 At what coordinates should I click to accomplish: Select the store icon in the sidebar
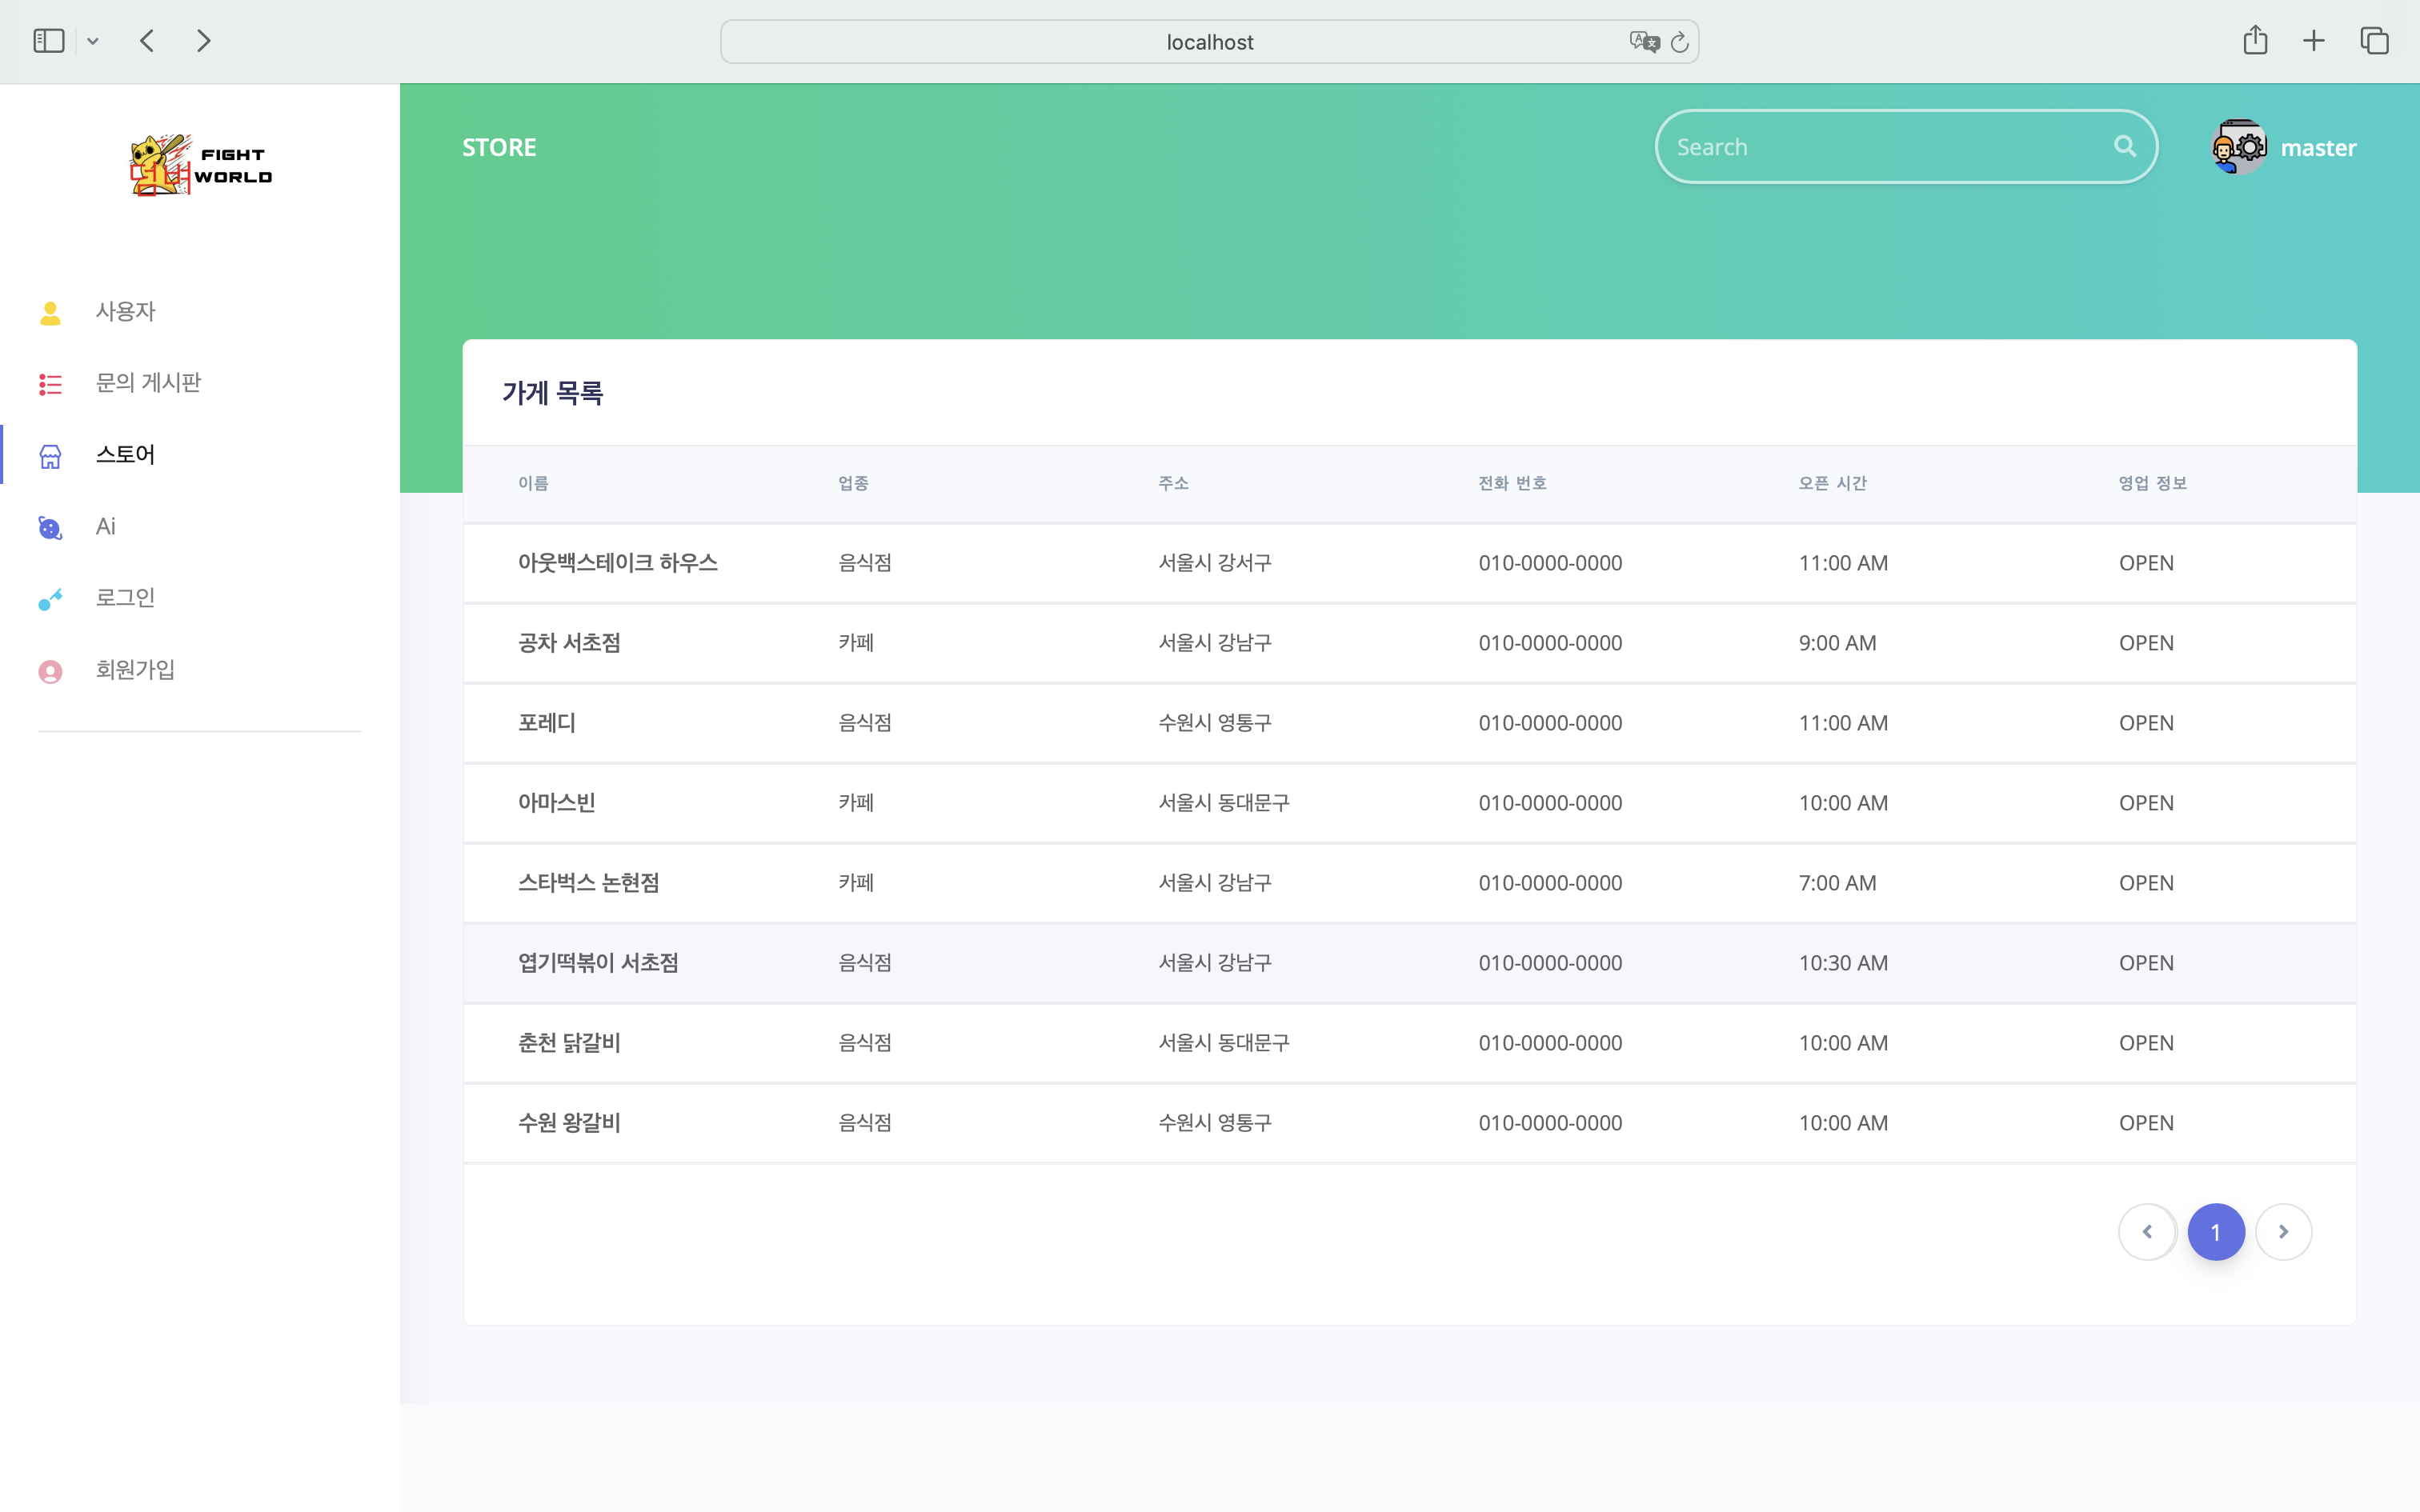point(50,456)
